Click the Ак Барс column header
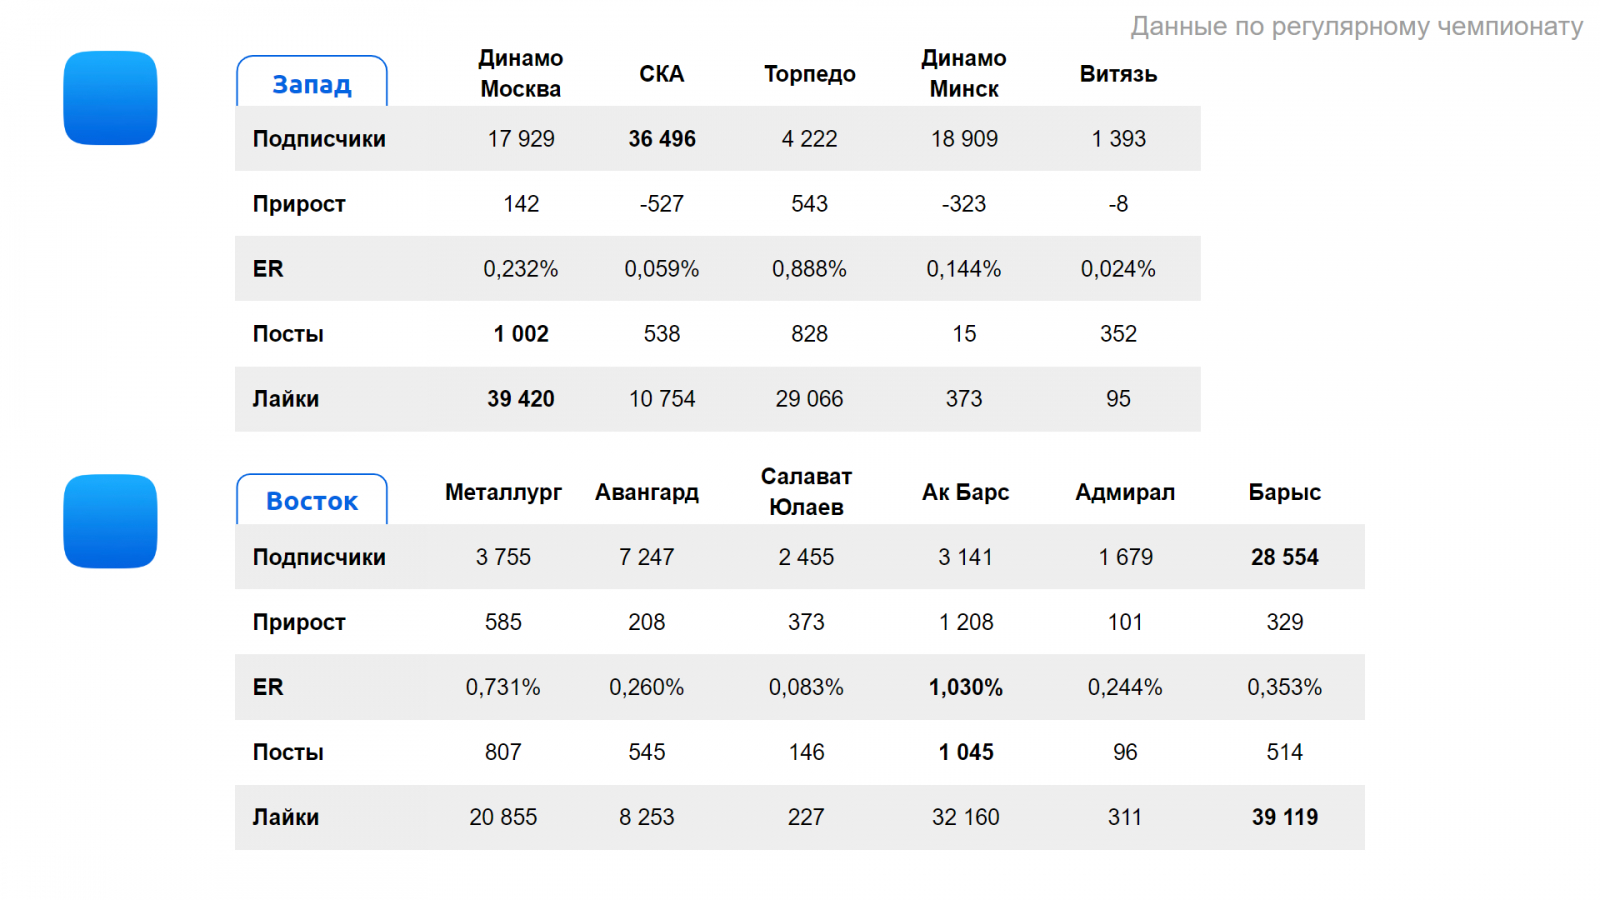The width and height of the screenshot is (1600, 900). click(965, 492)
